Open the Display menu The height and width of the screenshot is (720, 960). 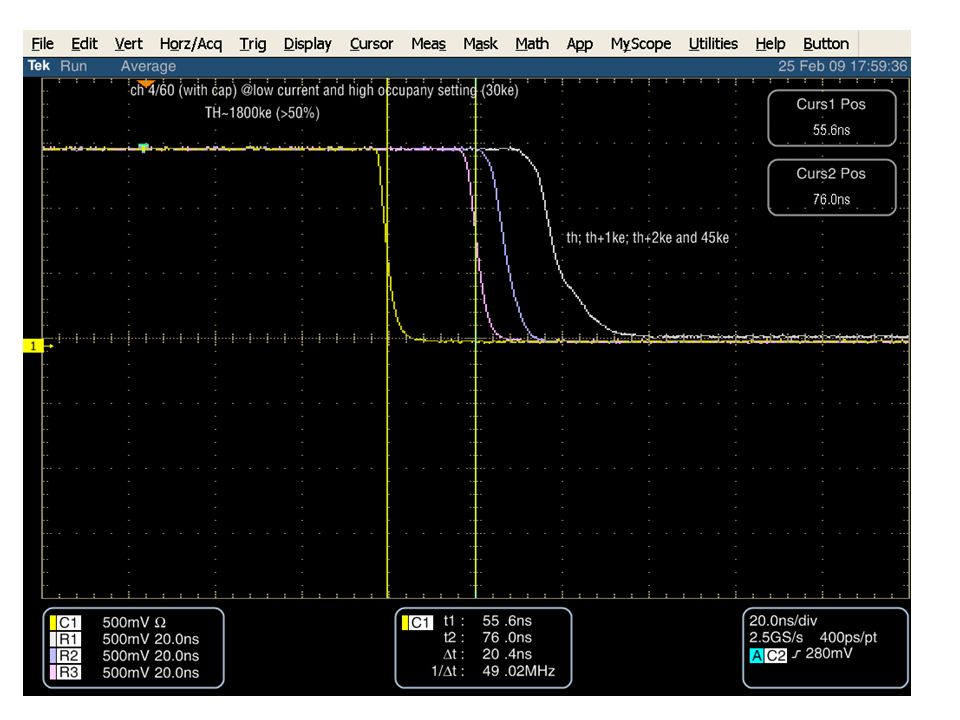point(307,44)
